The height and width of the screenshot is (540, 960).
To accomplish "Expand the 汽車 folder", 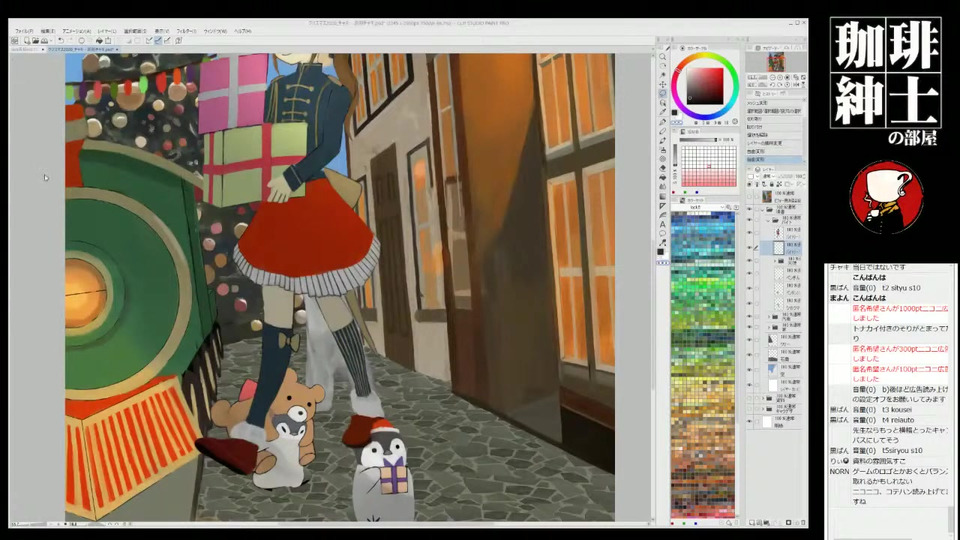I will click(x=769, y=317).
